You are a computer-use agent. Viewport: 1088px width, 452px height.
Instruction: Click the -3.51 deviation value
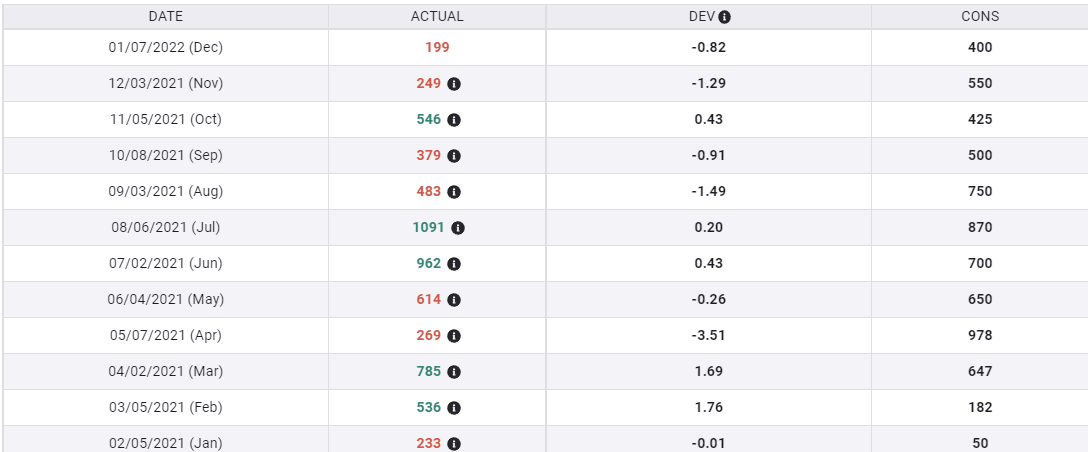point(707,335)
